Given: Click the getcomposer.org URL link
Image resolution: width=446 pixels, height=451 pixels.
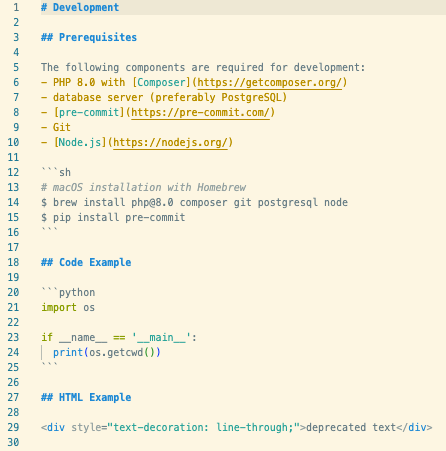Looking at the screenshot, I should tap(270, 82).
